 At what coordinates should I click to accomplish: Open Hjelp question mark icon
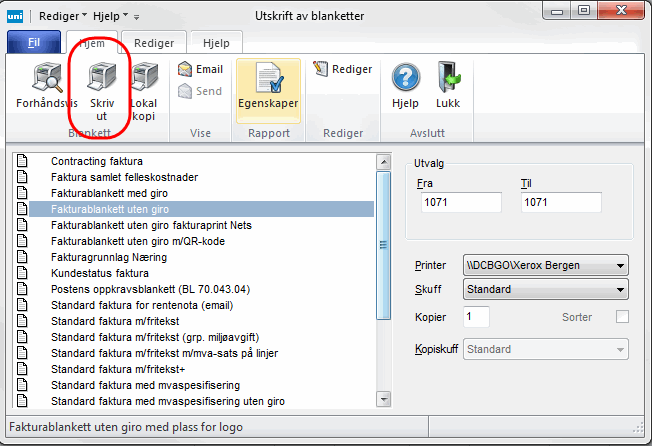[x=404, y=80]
